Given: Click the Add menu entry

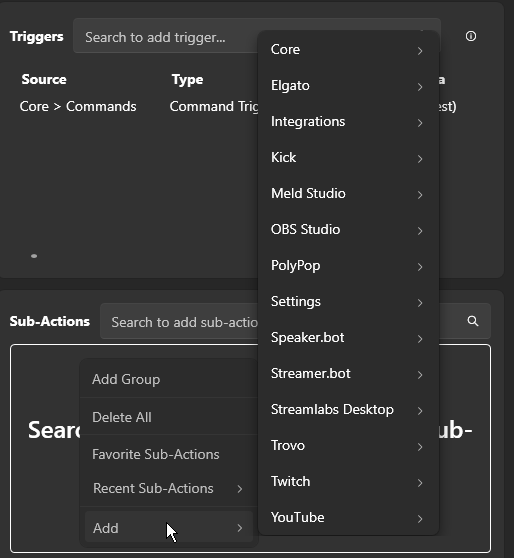Looking at the screenshot, I should (x=169, y=528).
